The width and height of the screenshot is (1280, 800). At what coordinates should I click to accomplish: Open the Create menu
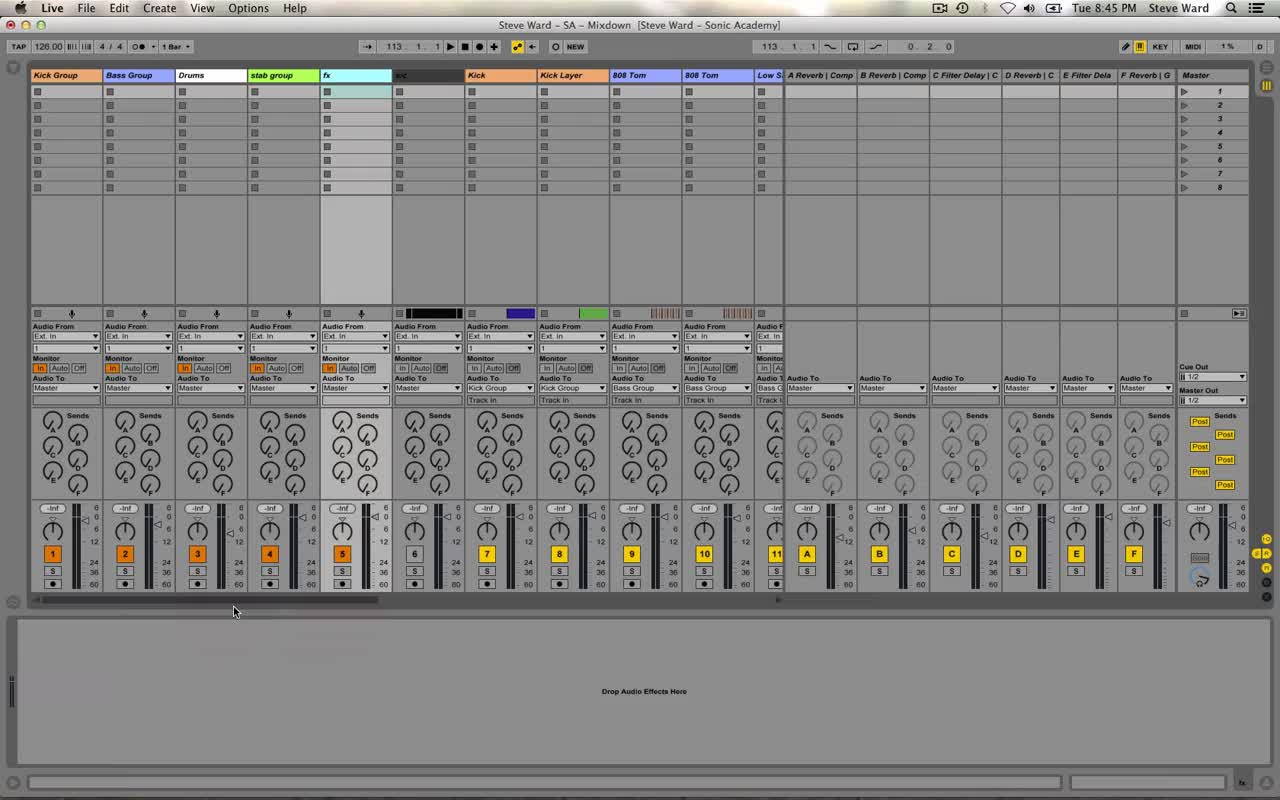click(x=159, y=8)
